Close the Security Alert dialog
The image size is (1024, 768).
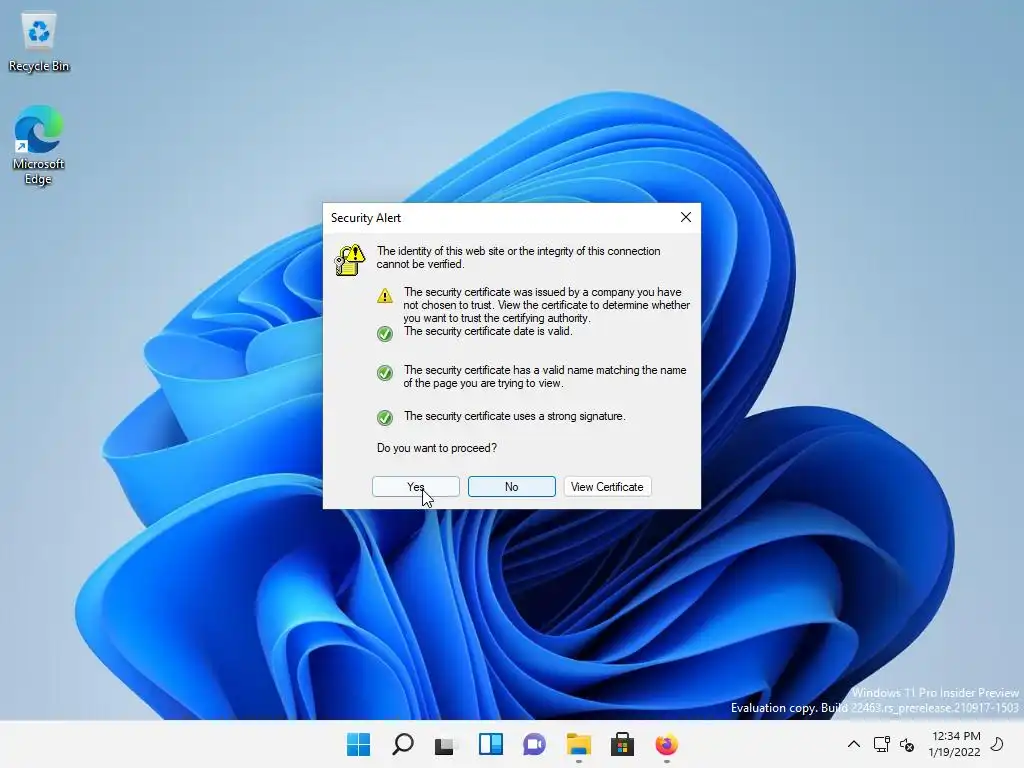click(686, 217)
